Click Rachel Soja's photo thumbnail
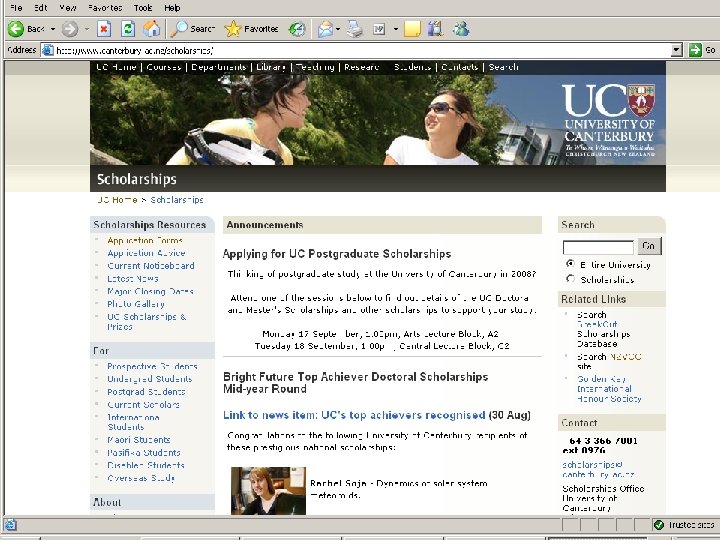Screen dimensions: 720x540 pyautogui.click(x=268, y=491)
